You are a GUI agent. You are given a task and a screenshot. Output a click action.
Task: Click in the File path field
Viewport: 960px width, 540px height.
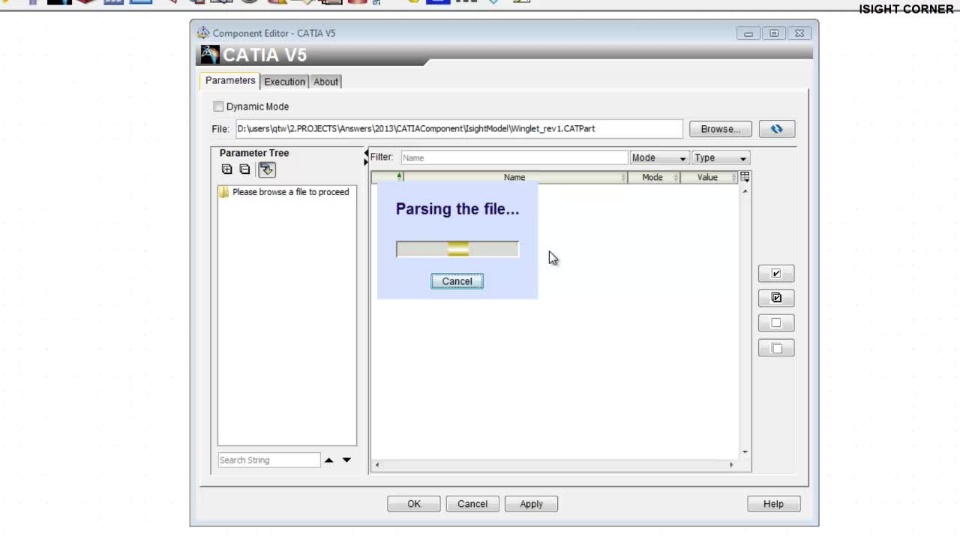pos(459,129)
